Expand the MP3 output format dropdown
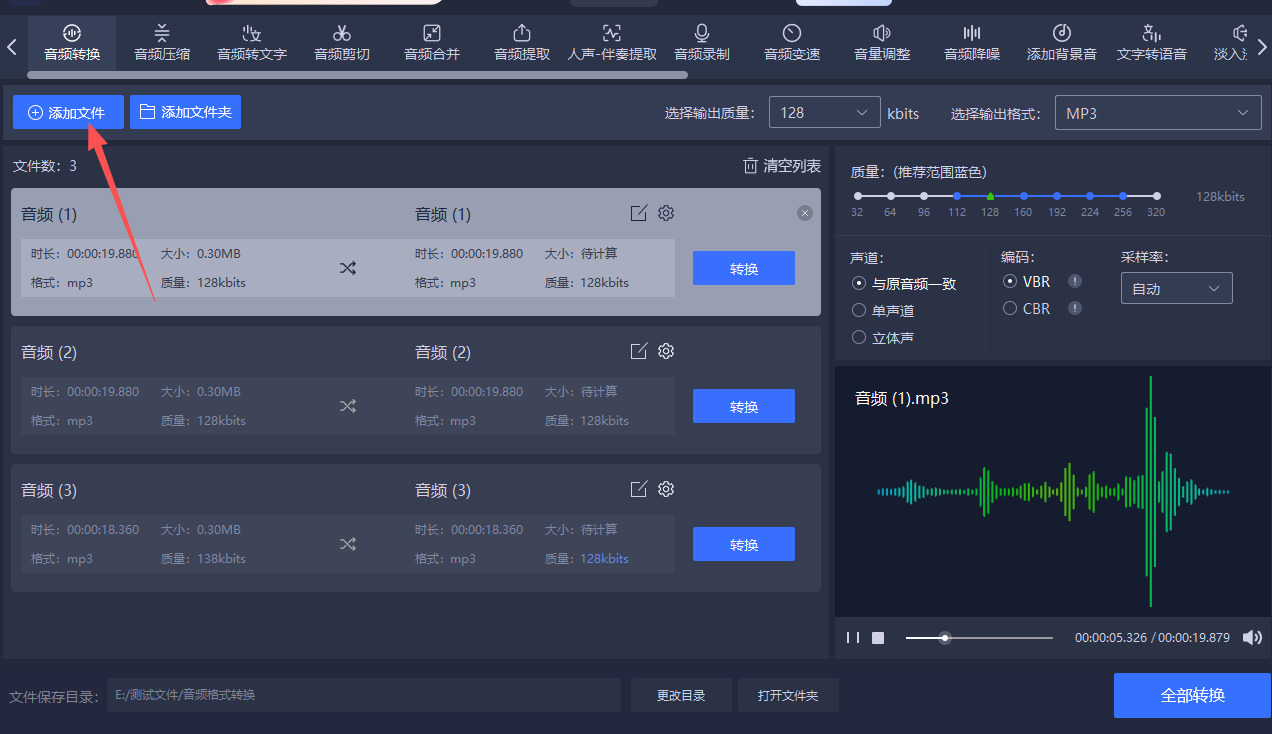Viewport: 1272px width, 734px height. 1158,113
